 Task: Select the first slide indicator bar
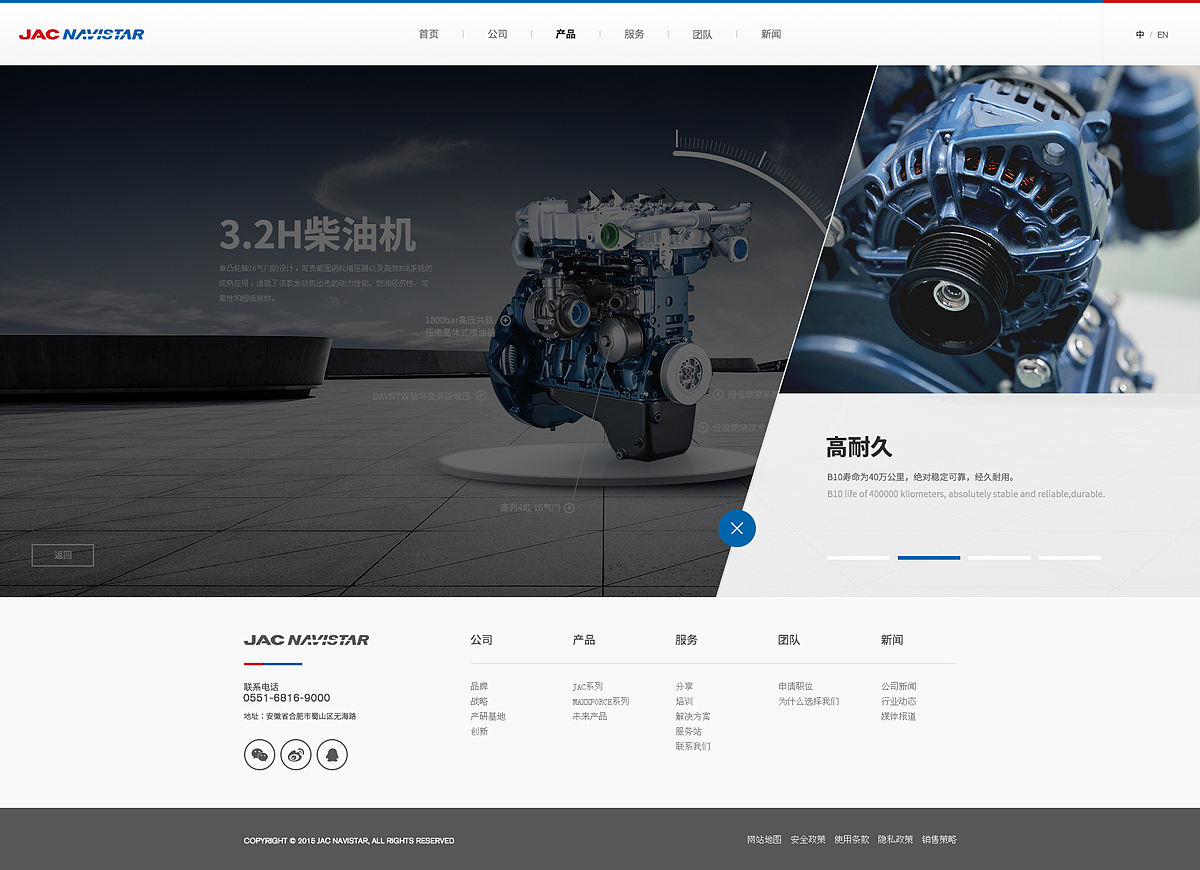858,558
